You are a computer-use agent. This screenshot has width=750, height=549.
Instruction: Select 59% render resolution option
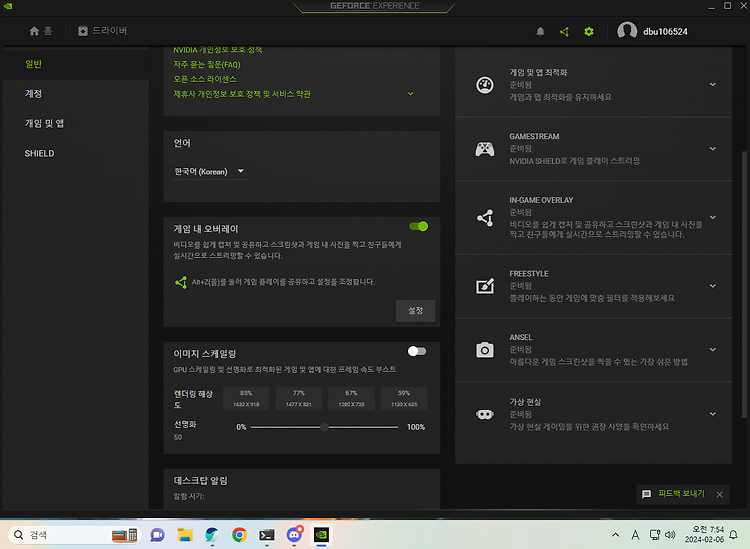404,398
